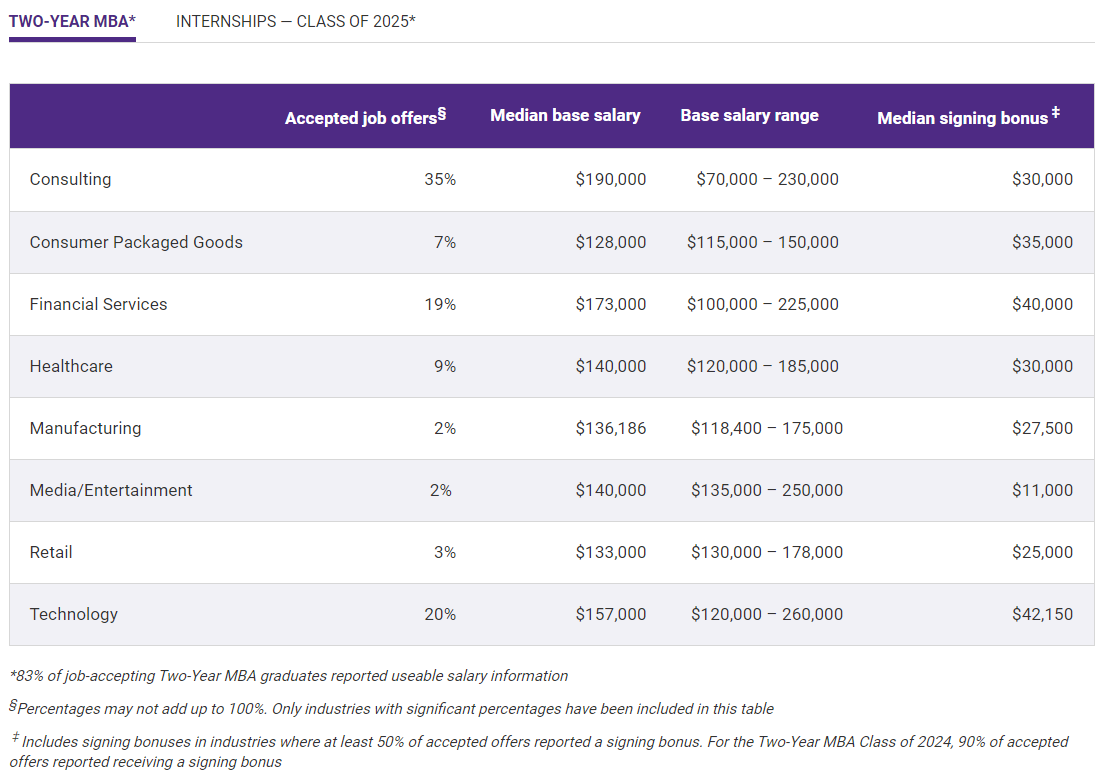Click the $136,186 Manufacturing median salary value
Viewport: 1103px width, 776px height.
click(x=610, y=428)
